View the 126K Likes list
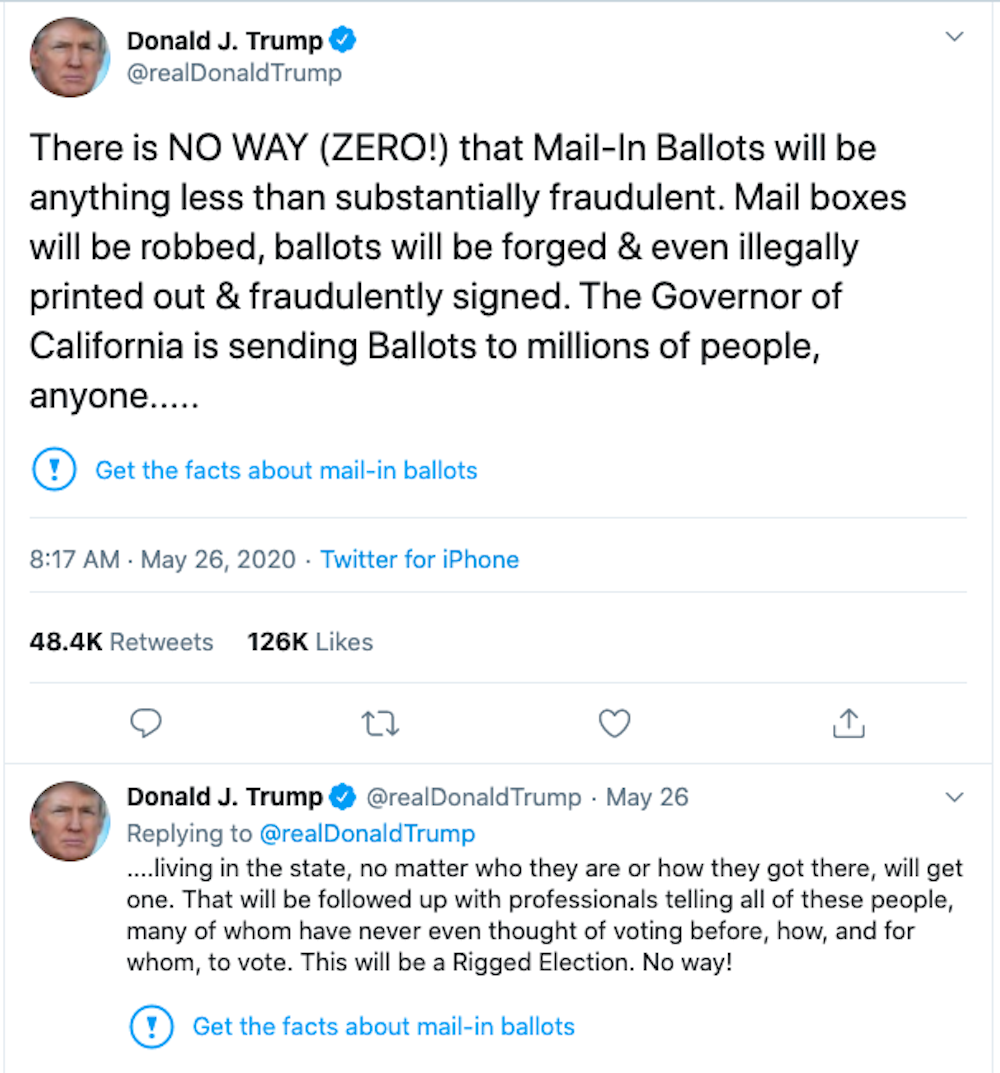 click(x=309, y=642)
